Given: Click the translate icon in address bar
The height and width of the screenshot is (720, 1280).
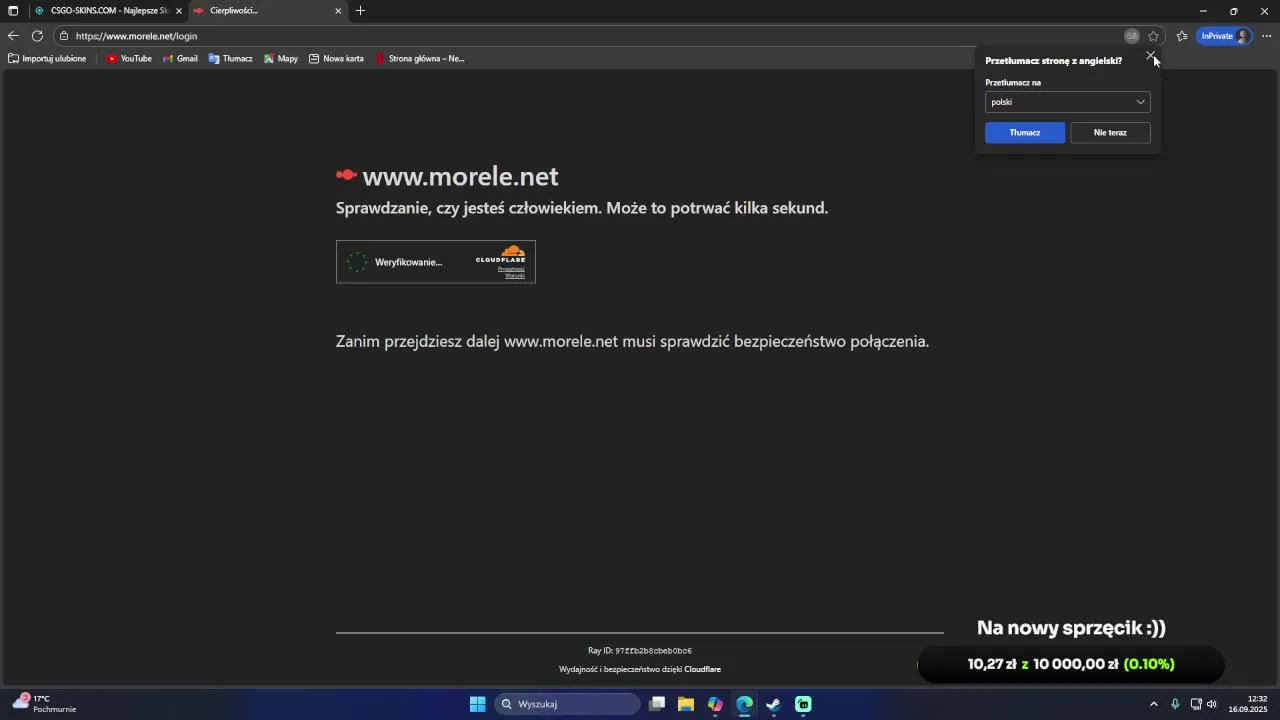Looking at the screenshot, I should tap(1131, 36).
